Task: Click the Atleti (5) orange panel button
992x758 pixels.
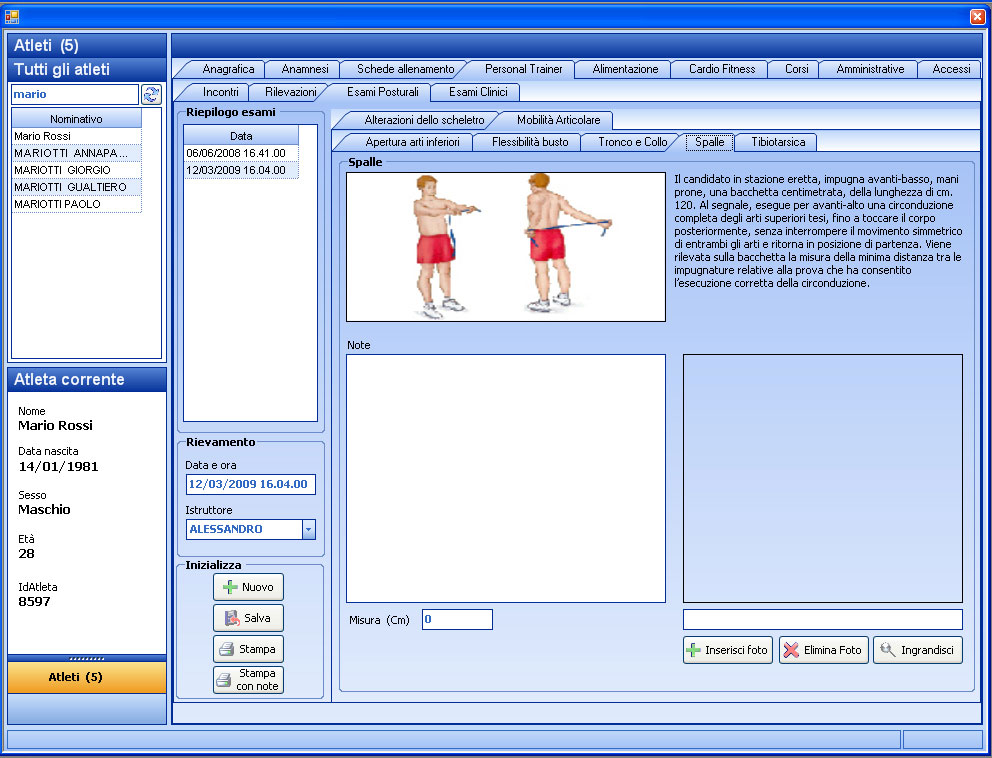Action: click(87, 677)
